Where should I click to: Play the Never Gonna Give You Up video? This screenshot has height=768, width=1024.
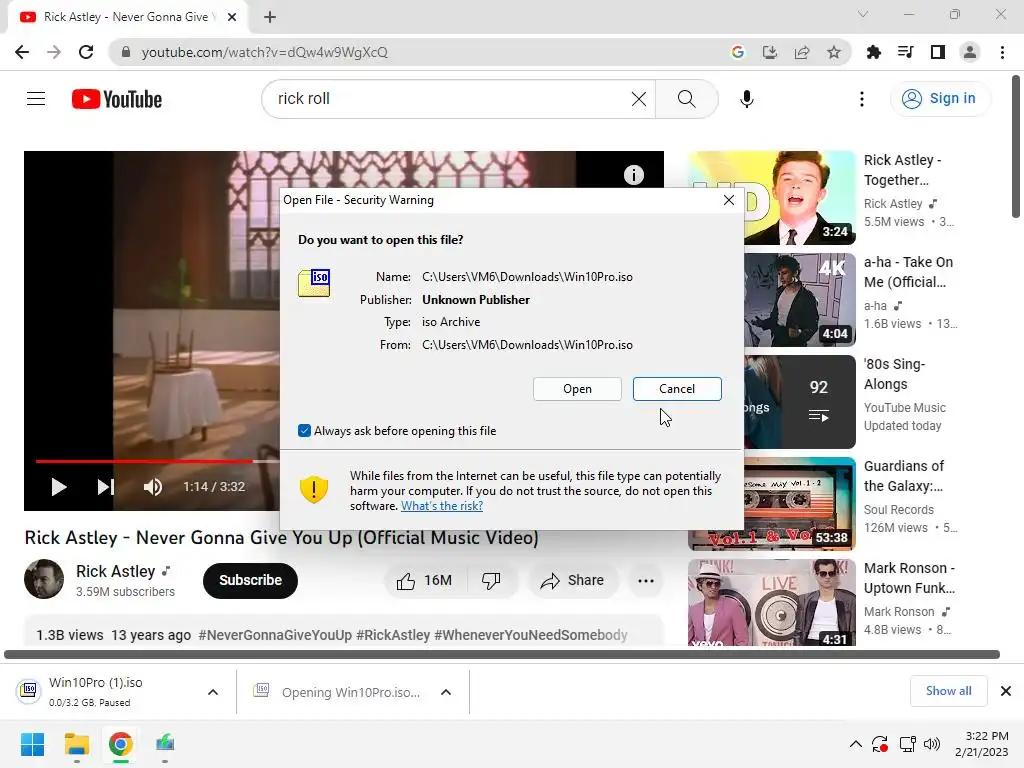(59, 487)
